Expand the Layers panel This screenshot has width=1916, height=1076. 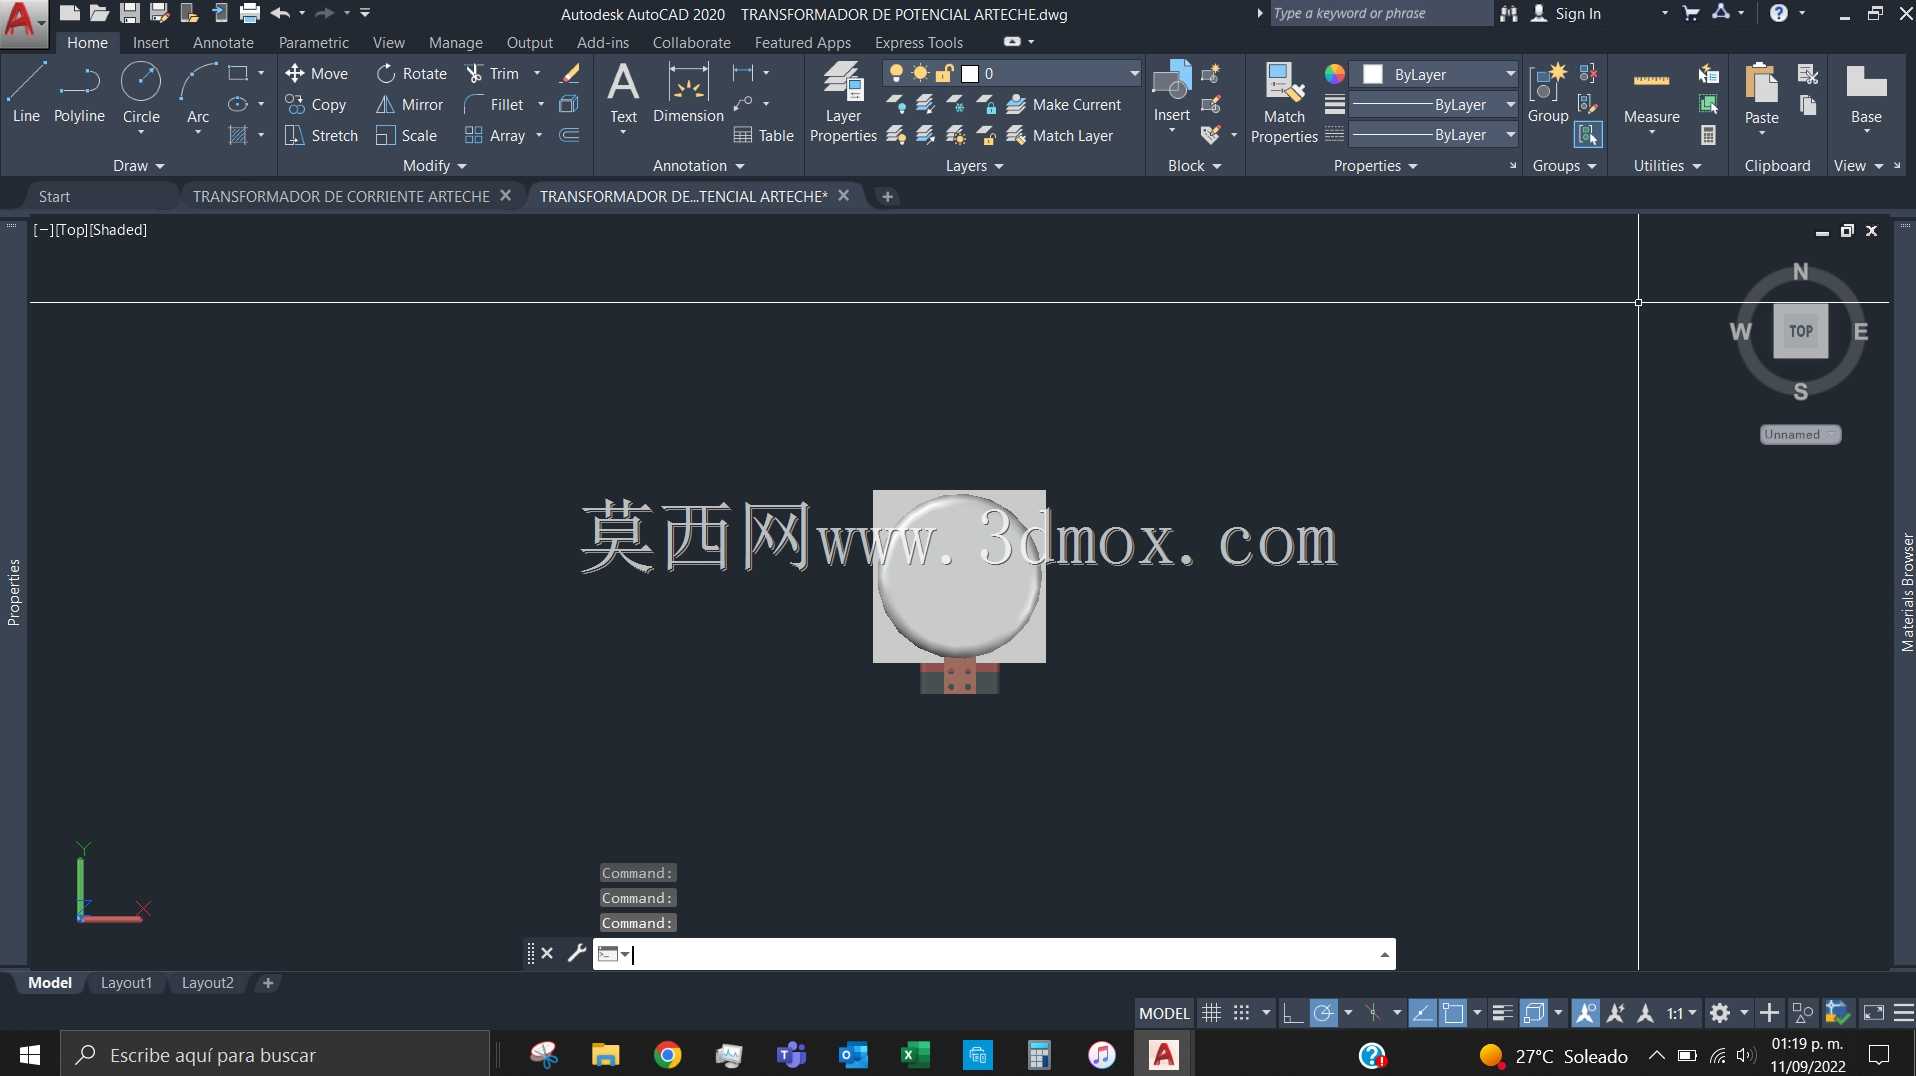click(x=974, y=165)
